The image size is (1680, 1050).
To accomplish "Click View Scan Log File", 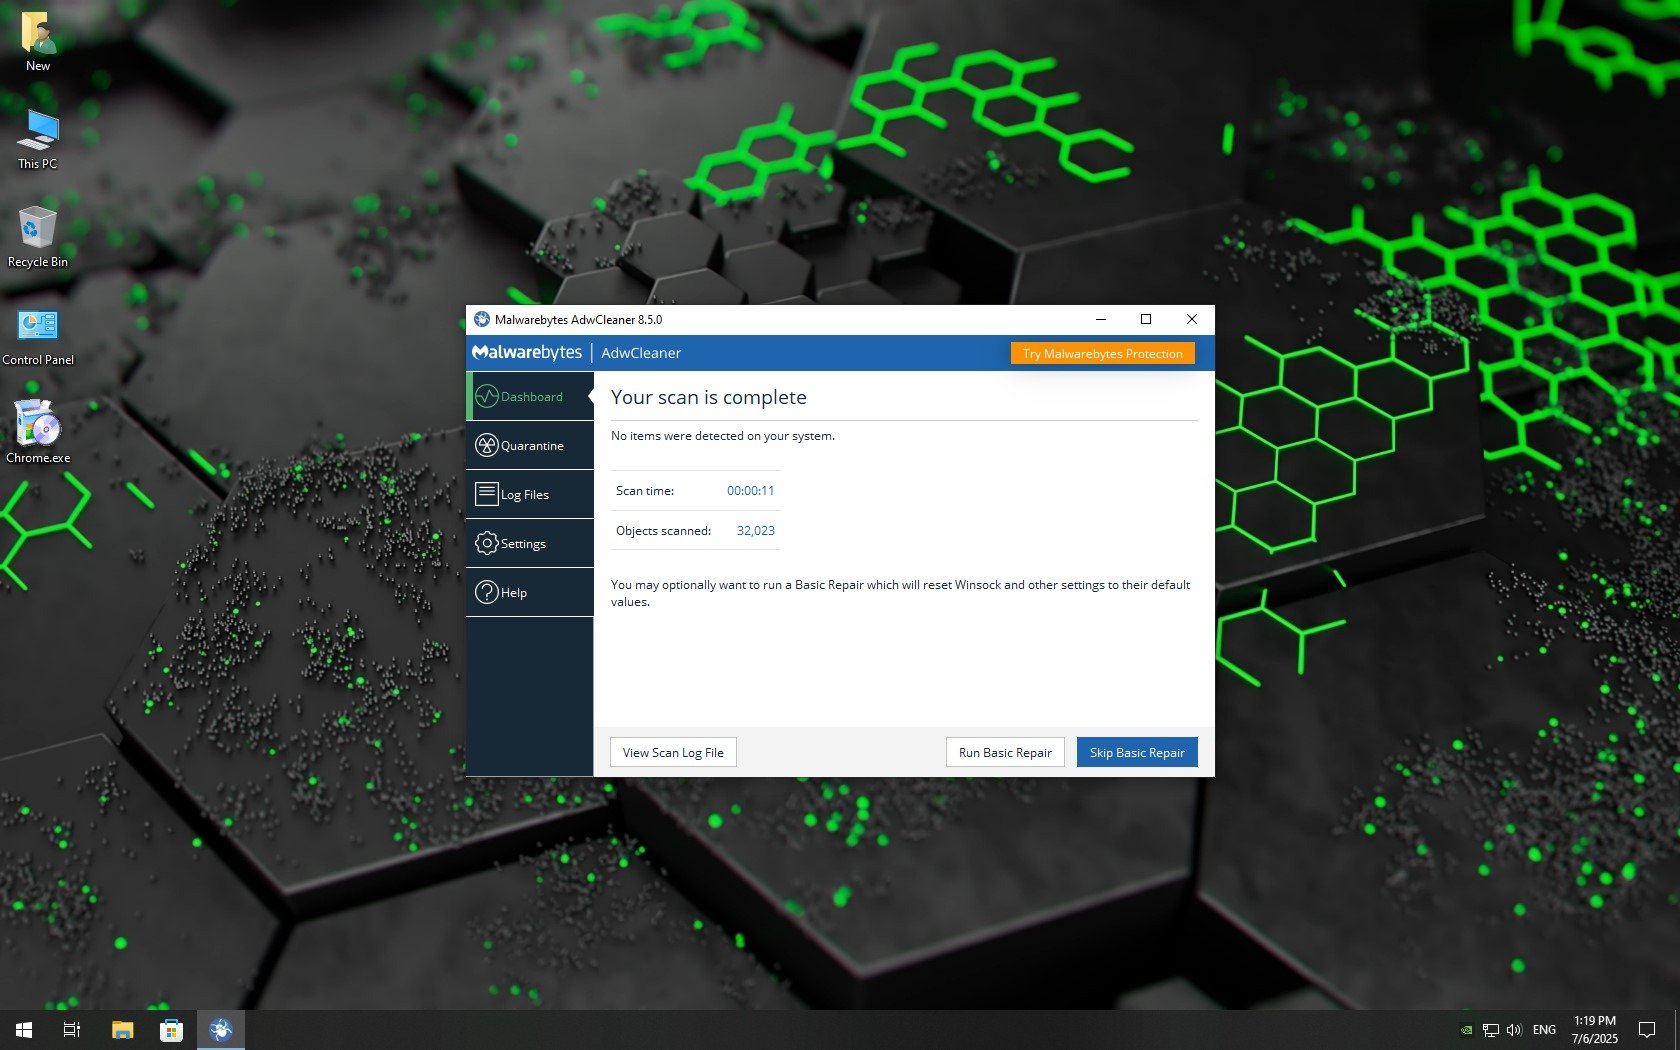I will point(673,753).
